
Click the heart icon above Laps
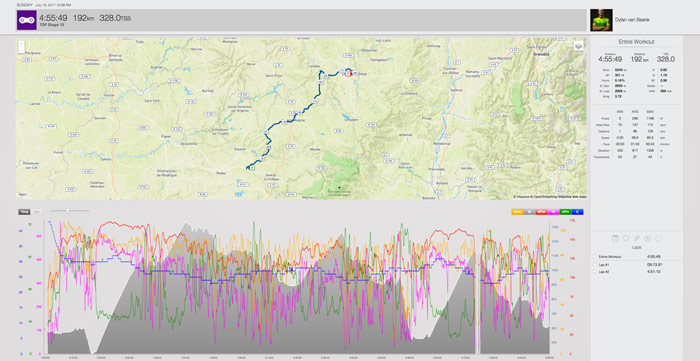click(x=626, y=239)
